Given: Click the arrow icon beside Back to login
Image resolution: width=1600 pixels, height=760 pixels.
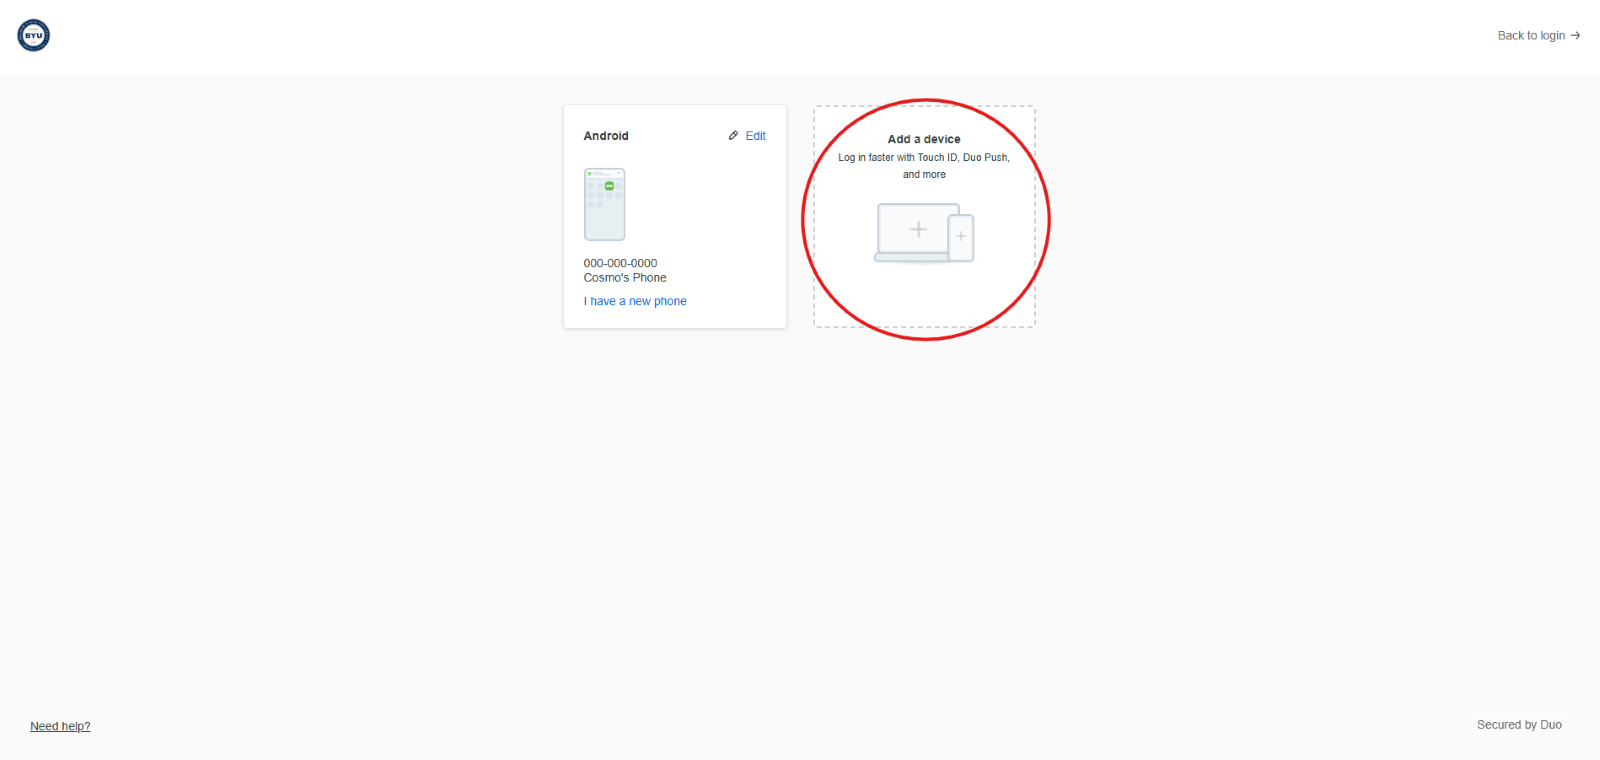Looking at the screenshot, I should pyautogui.click(x=1576, y=35).
